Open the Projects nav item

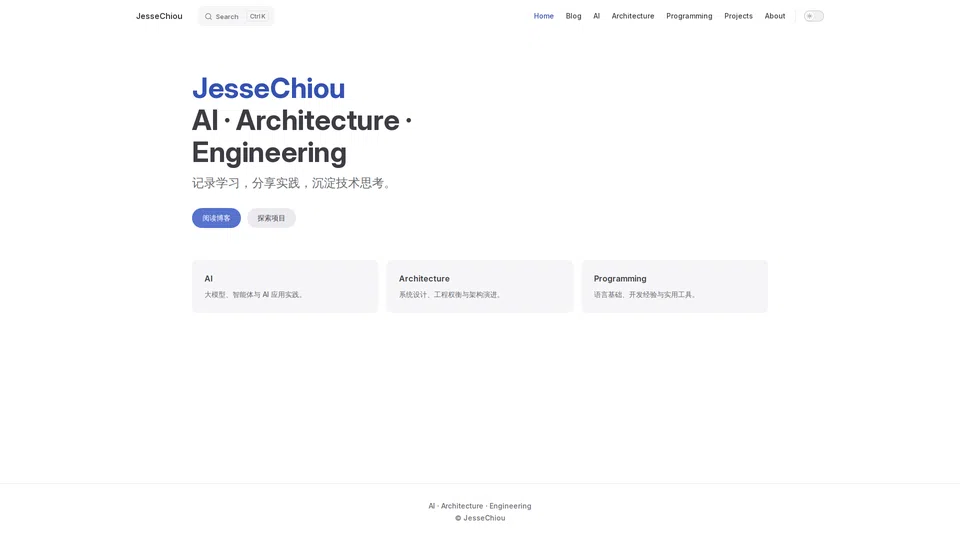[738, 16]
